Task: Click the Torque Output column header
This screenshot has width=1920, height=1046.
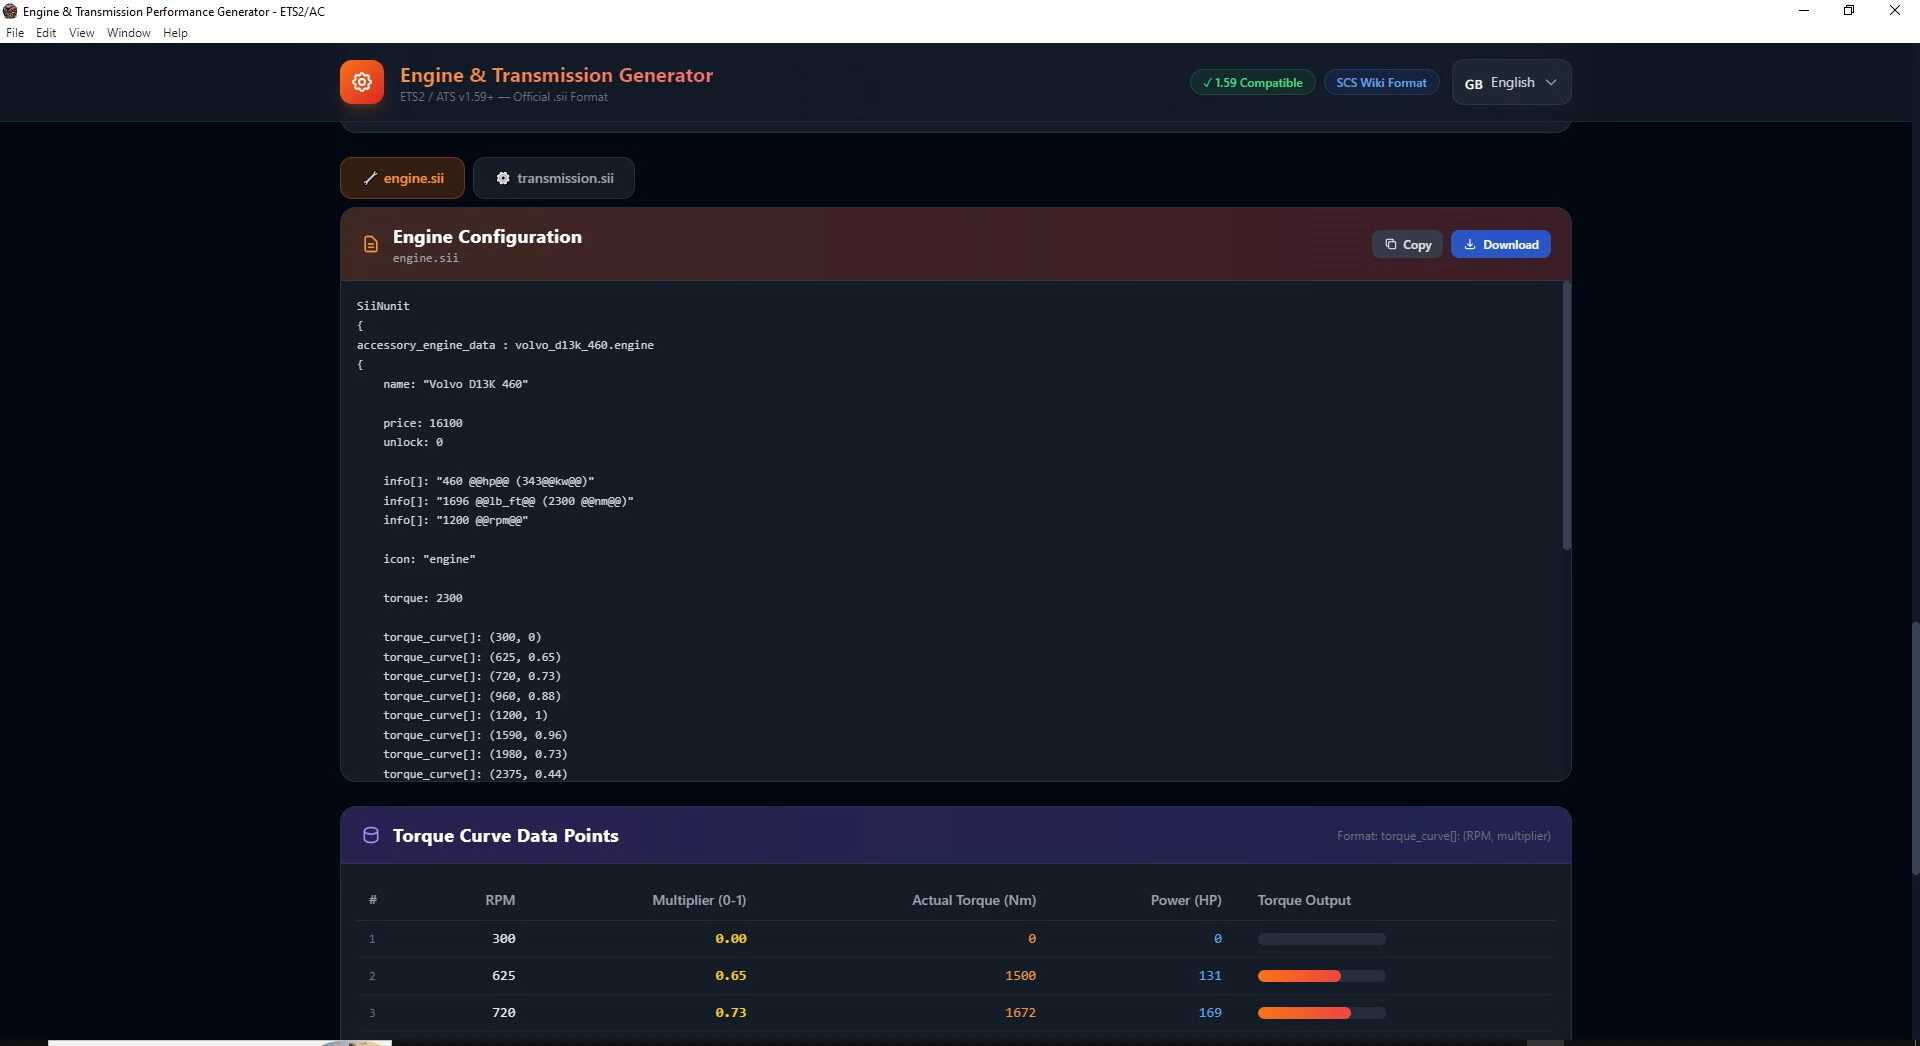Action: pos(1304,900)
